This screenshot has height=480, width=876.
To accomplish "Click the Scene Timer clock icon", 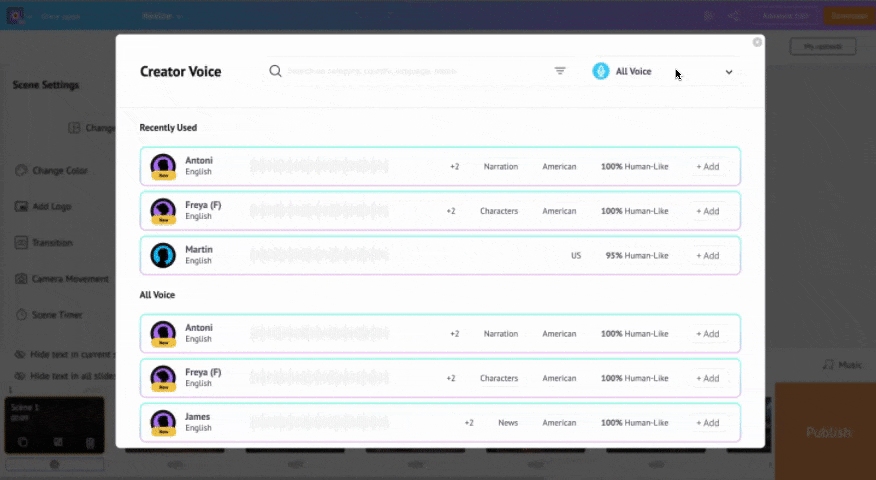I will point(21,315).
